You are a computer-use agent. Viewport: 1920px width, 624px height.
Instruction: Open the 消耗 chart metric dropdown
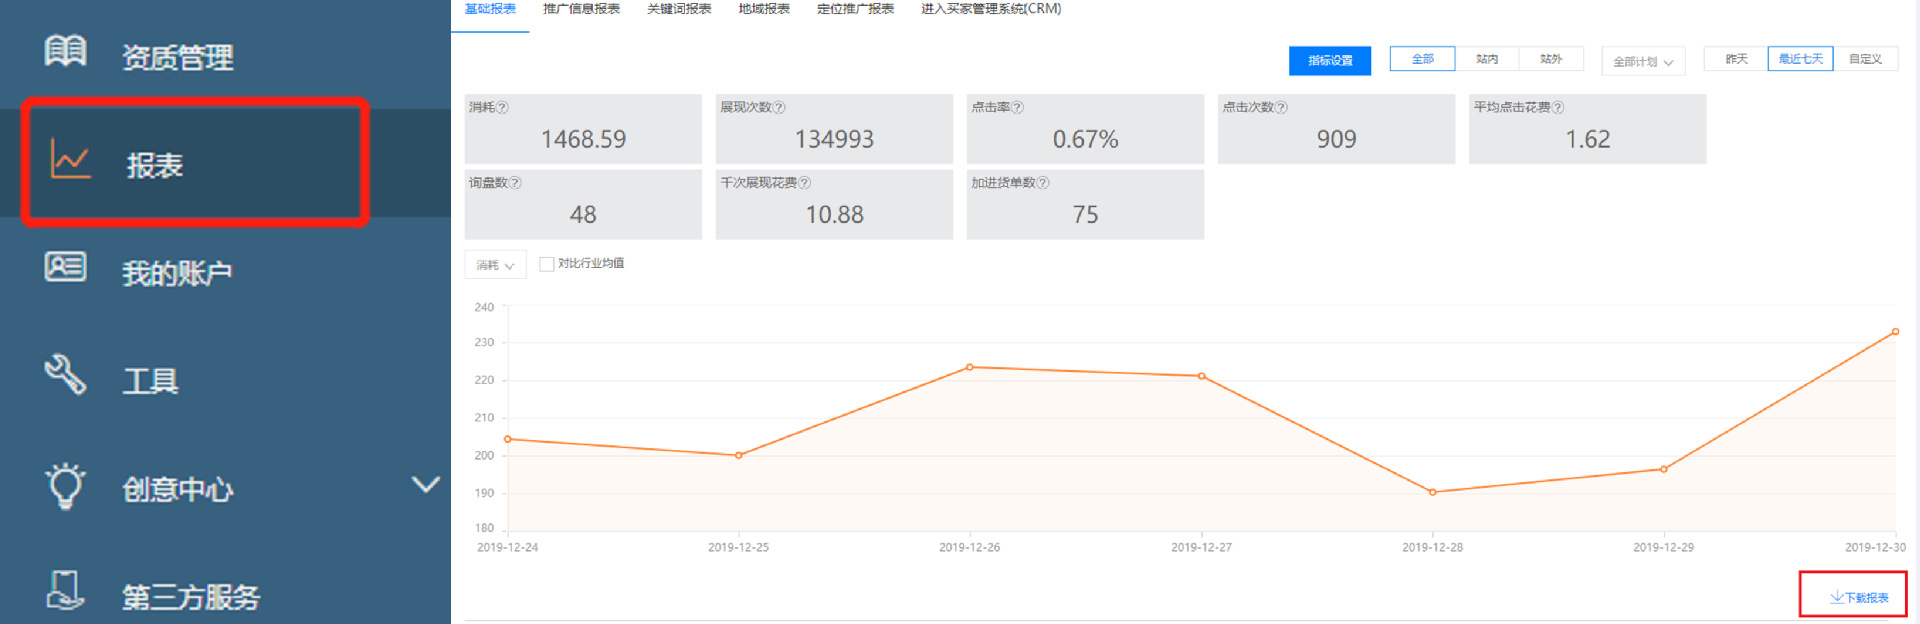pos(495,265)
